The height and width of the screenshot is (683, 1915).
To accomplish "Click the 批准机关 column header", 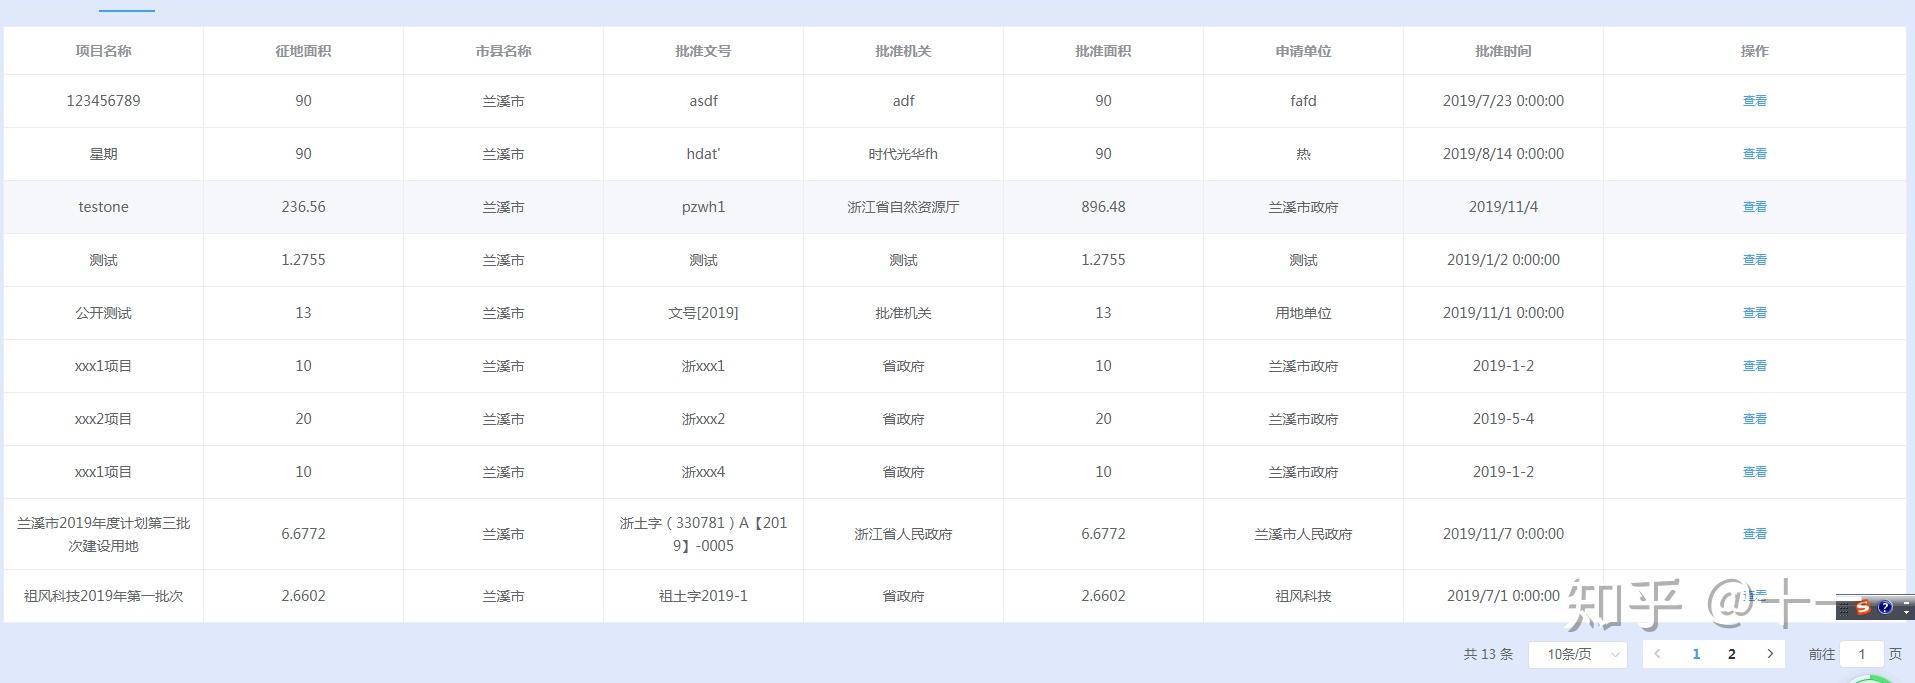I will coord(903,51).
